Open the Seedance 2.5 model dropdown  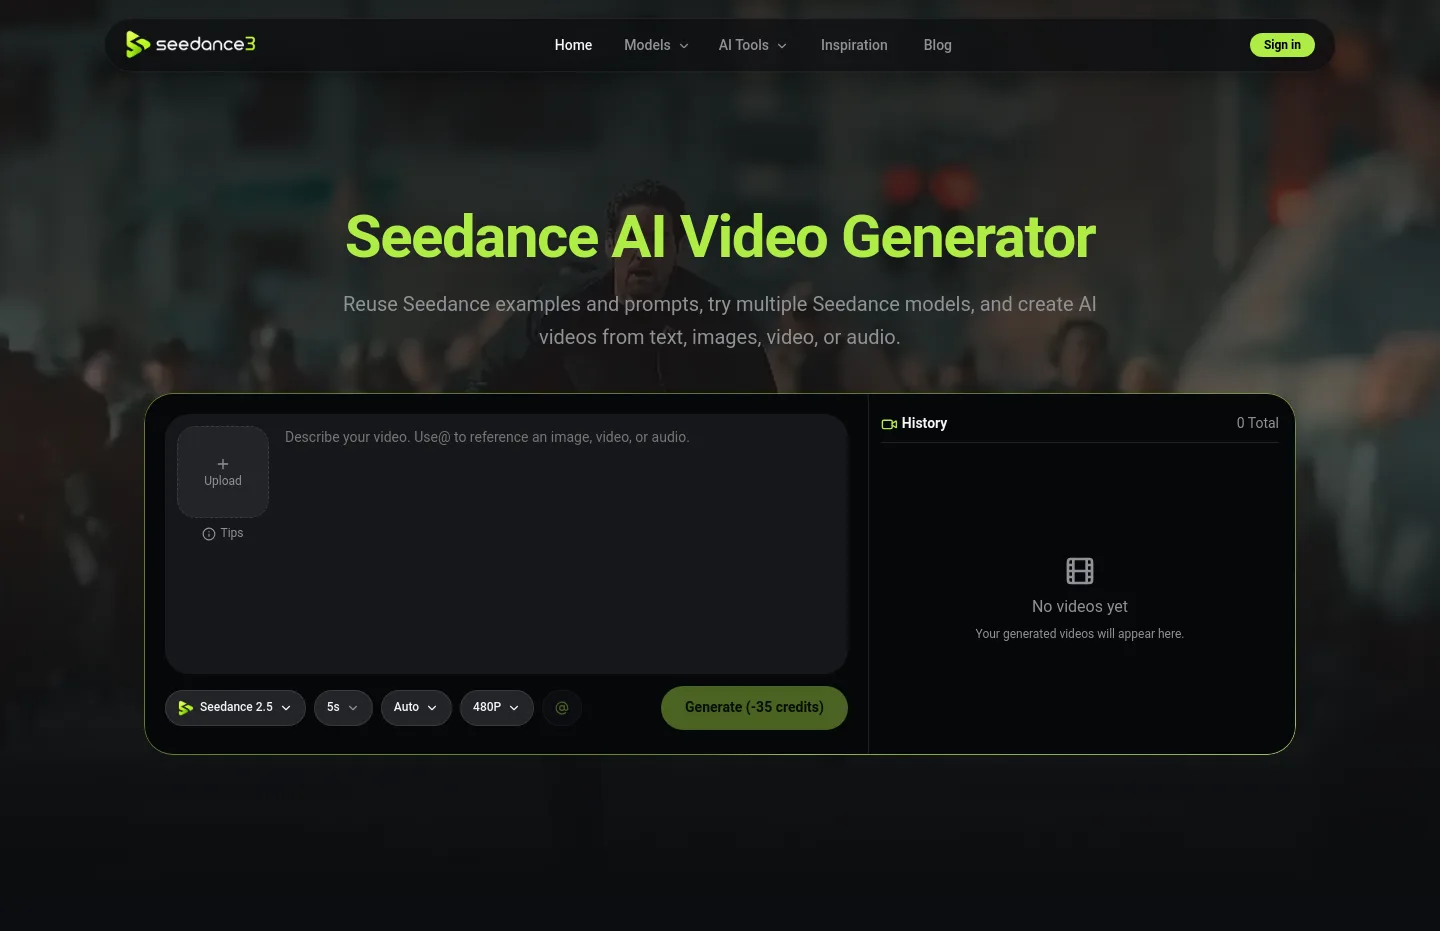pos(235,708)
